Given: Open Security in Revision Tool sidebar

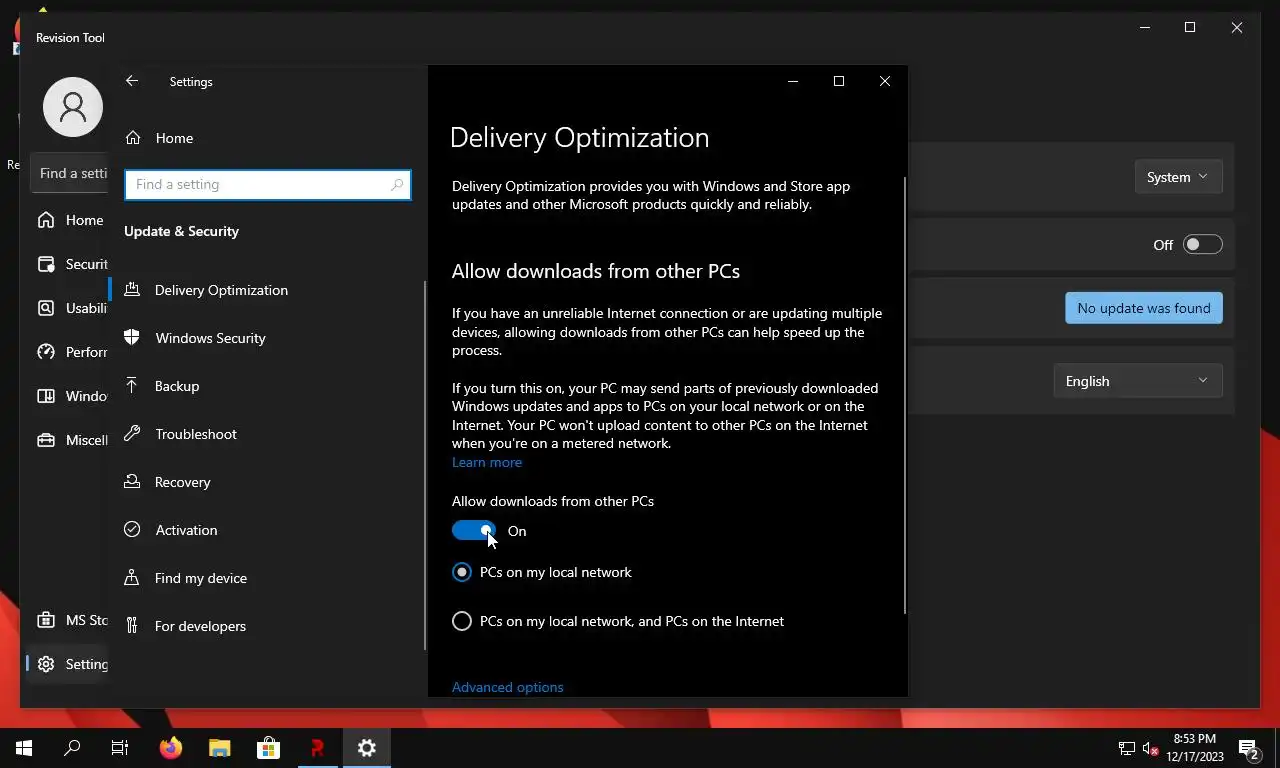Looking at the screenshot, I should pyautogui.click(x=69, y=264).
